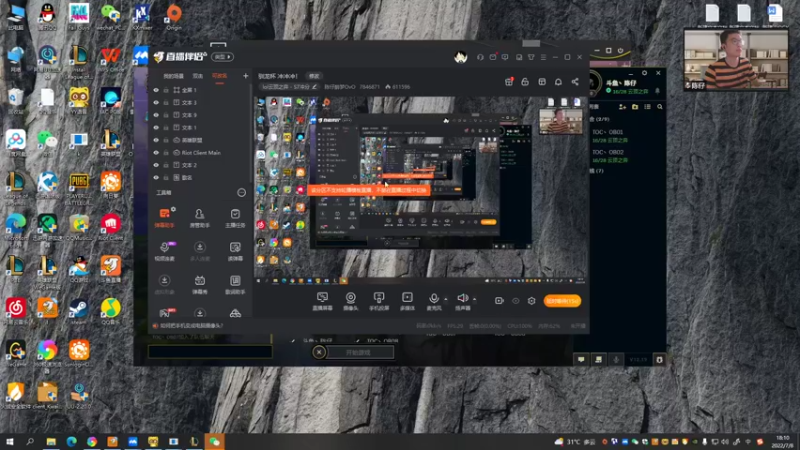The image size is (800, 450).
Task: Toggle visibility of the 文本 2 source
Action: (156, 165)
